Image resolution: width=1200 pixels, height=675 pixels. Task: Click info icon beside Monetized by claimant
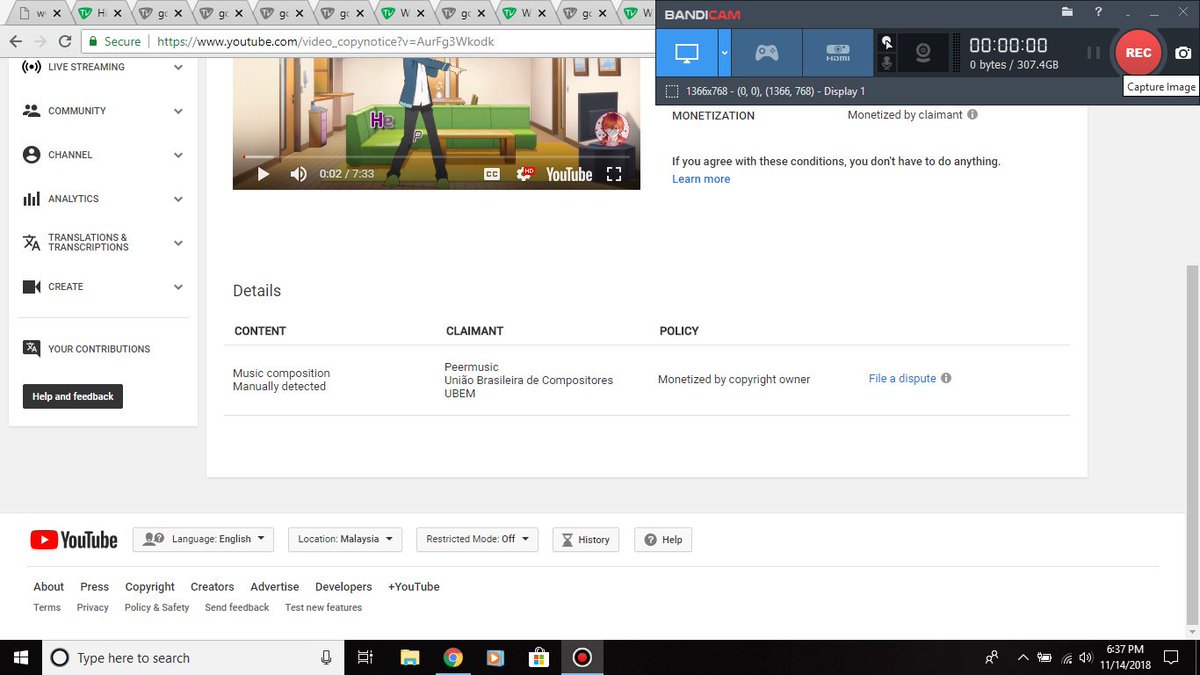tap(972, 115)
